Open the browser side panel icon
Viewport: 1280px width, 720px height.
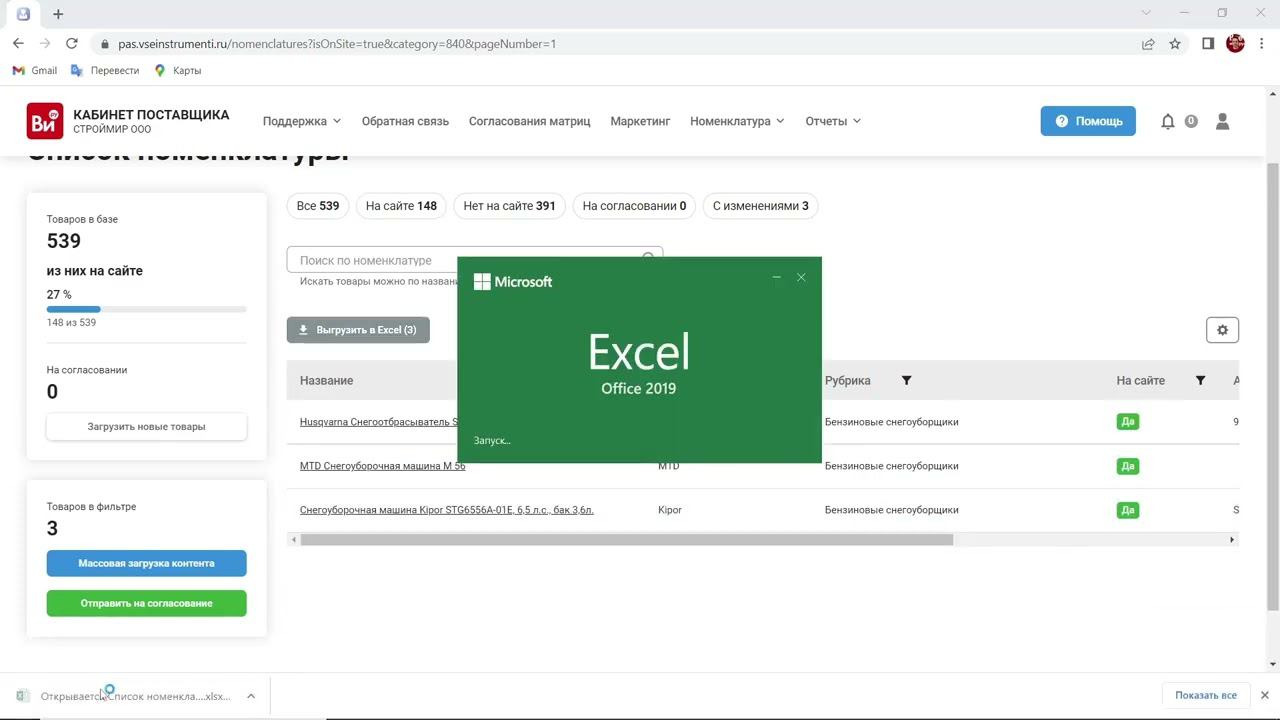pos(1208,44)
